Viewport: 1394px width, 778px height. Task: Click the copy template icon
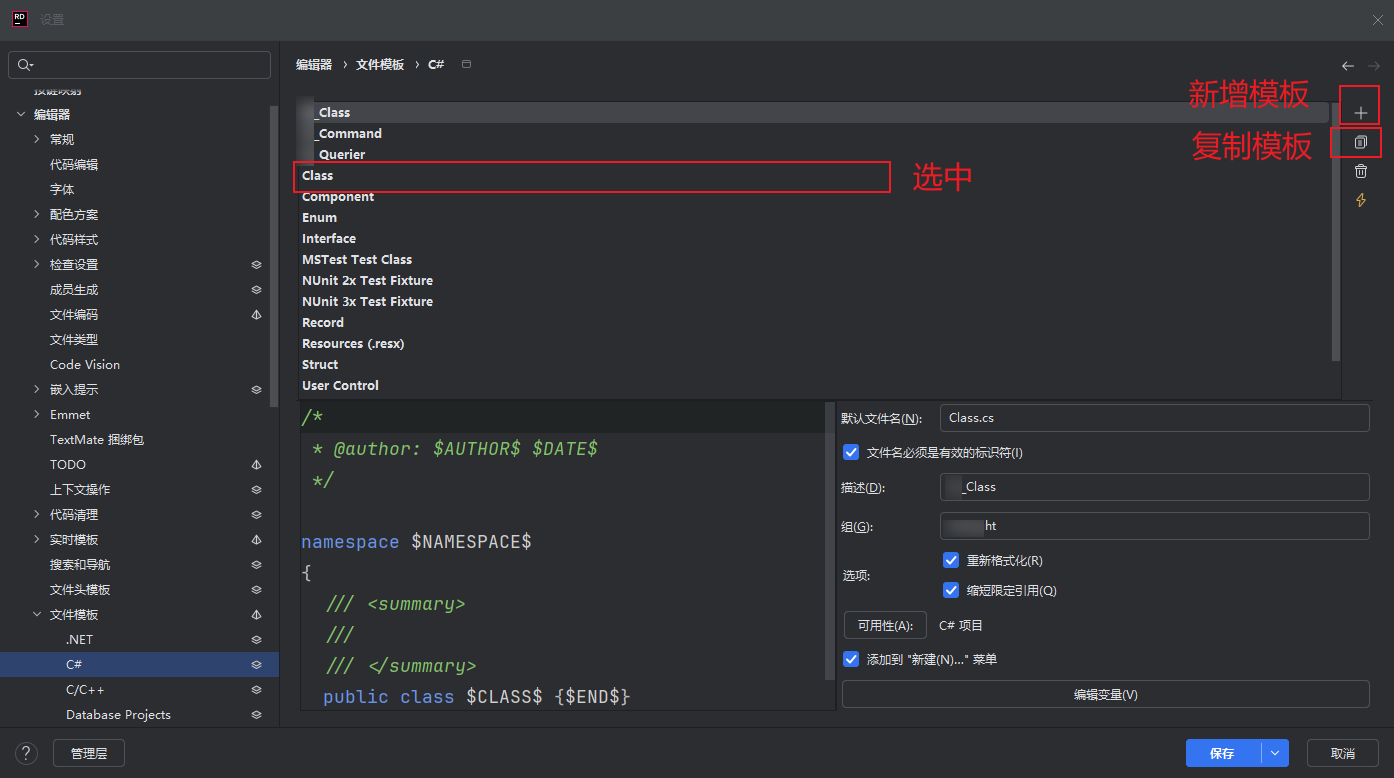(1360, 143)
